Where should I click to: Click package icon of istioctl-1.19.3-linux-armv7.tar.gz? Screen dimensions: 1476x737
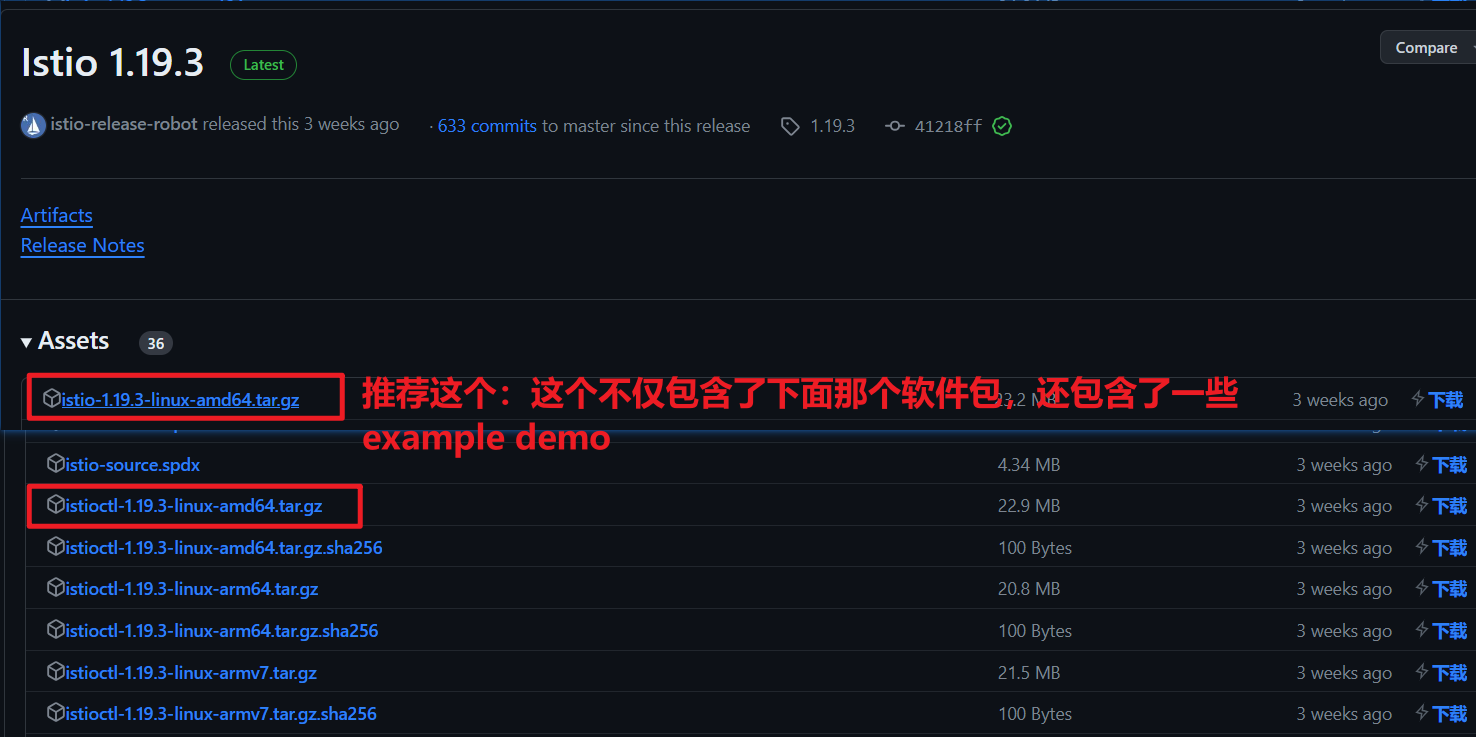pos(56,672)
